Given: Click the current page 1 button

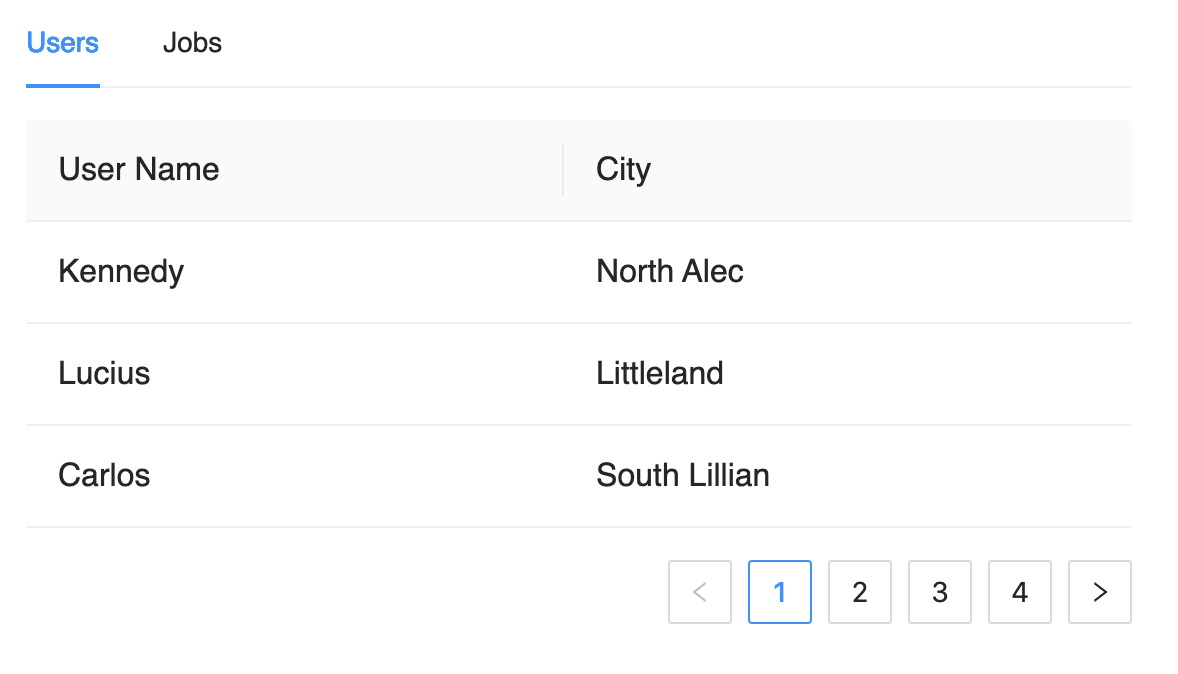Looking at the screenshot, I should click(780, 592).
